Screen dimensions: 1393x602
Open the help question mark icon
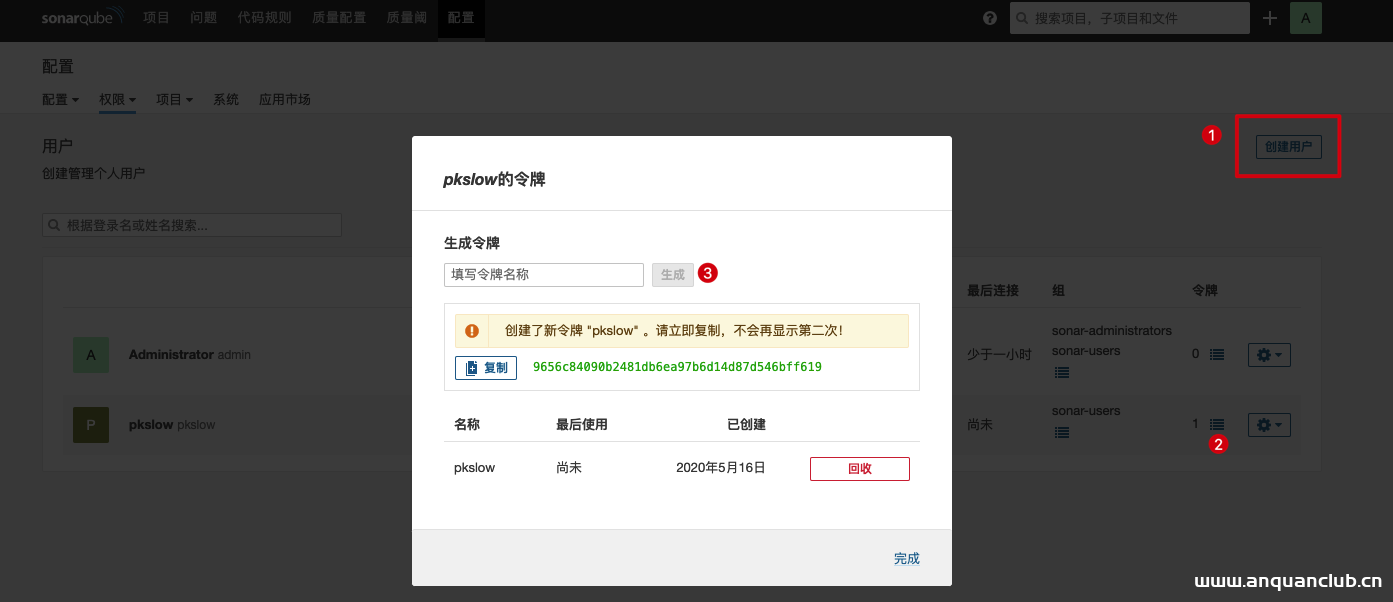coord(989,17)
